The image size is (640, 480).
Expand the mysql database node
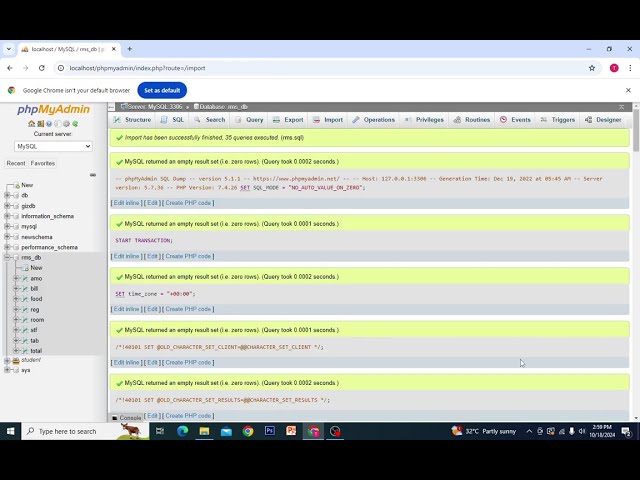pos(7,226)
